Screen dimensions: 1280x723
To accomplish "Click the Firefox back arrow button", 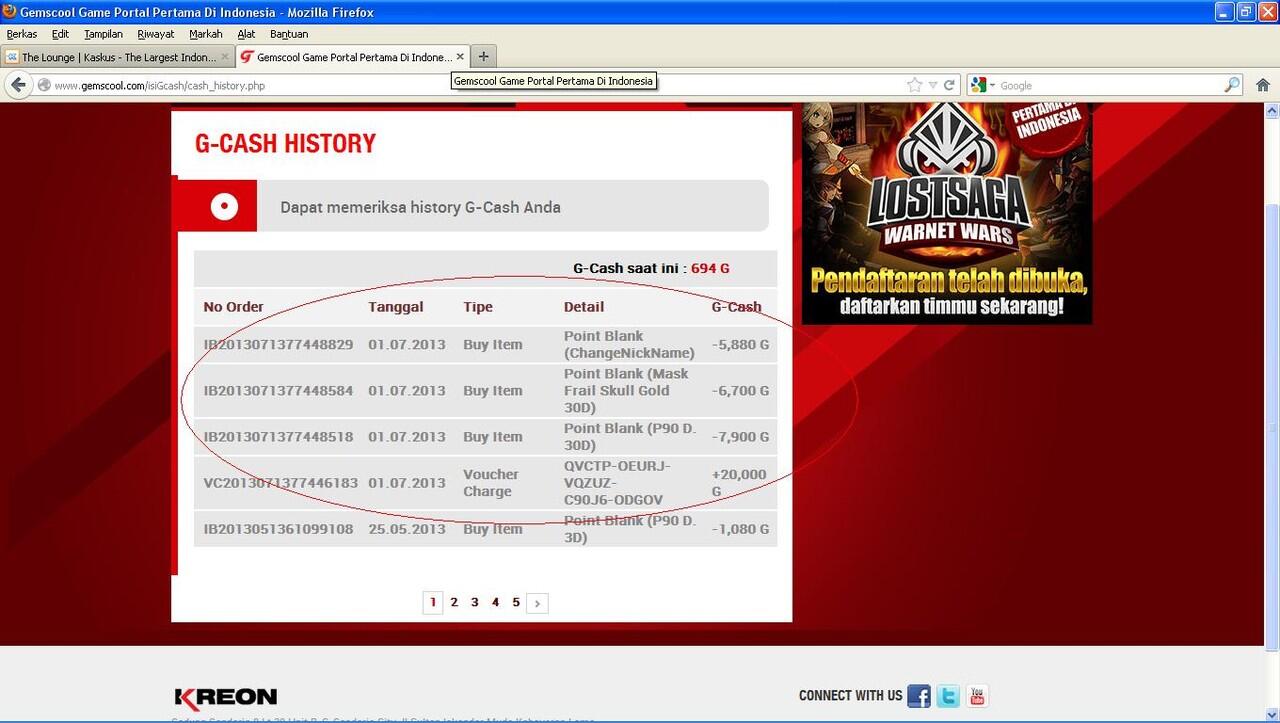I will click(x=17, y=85).
